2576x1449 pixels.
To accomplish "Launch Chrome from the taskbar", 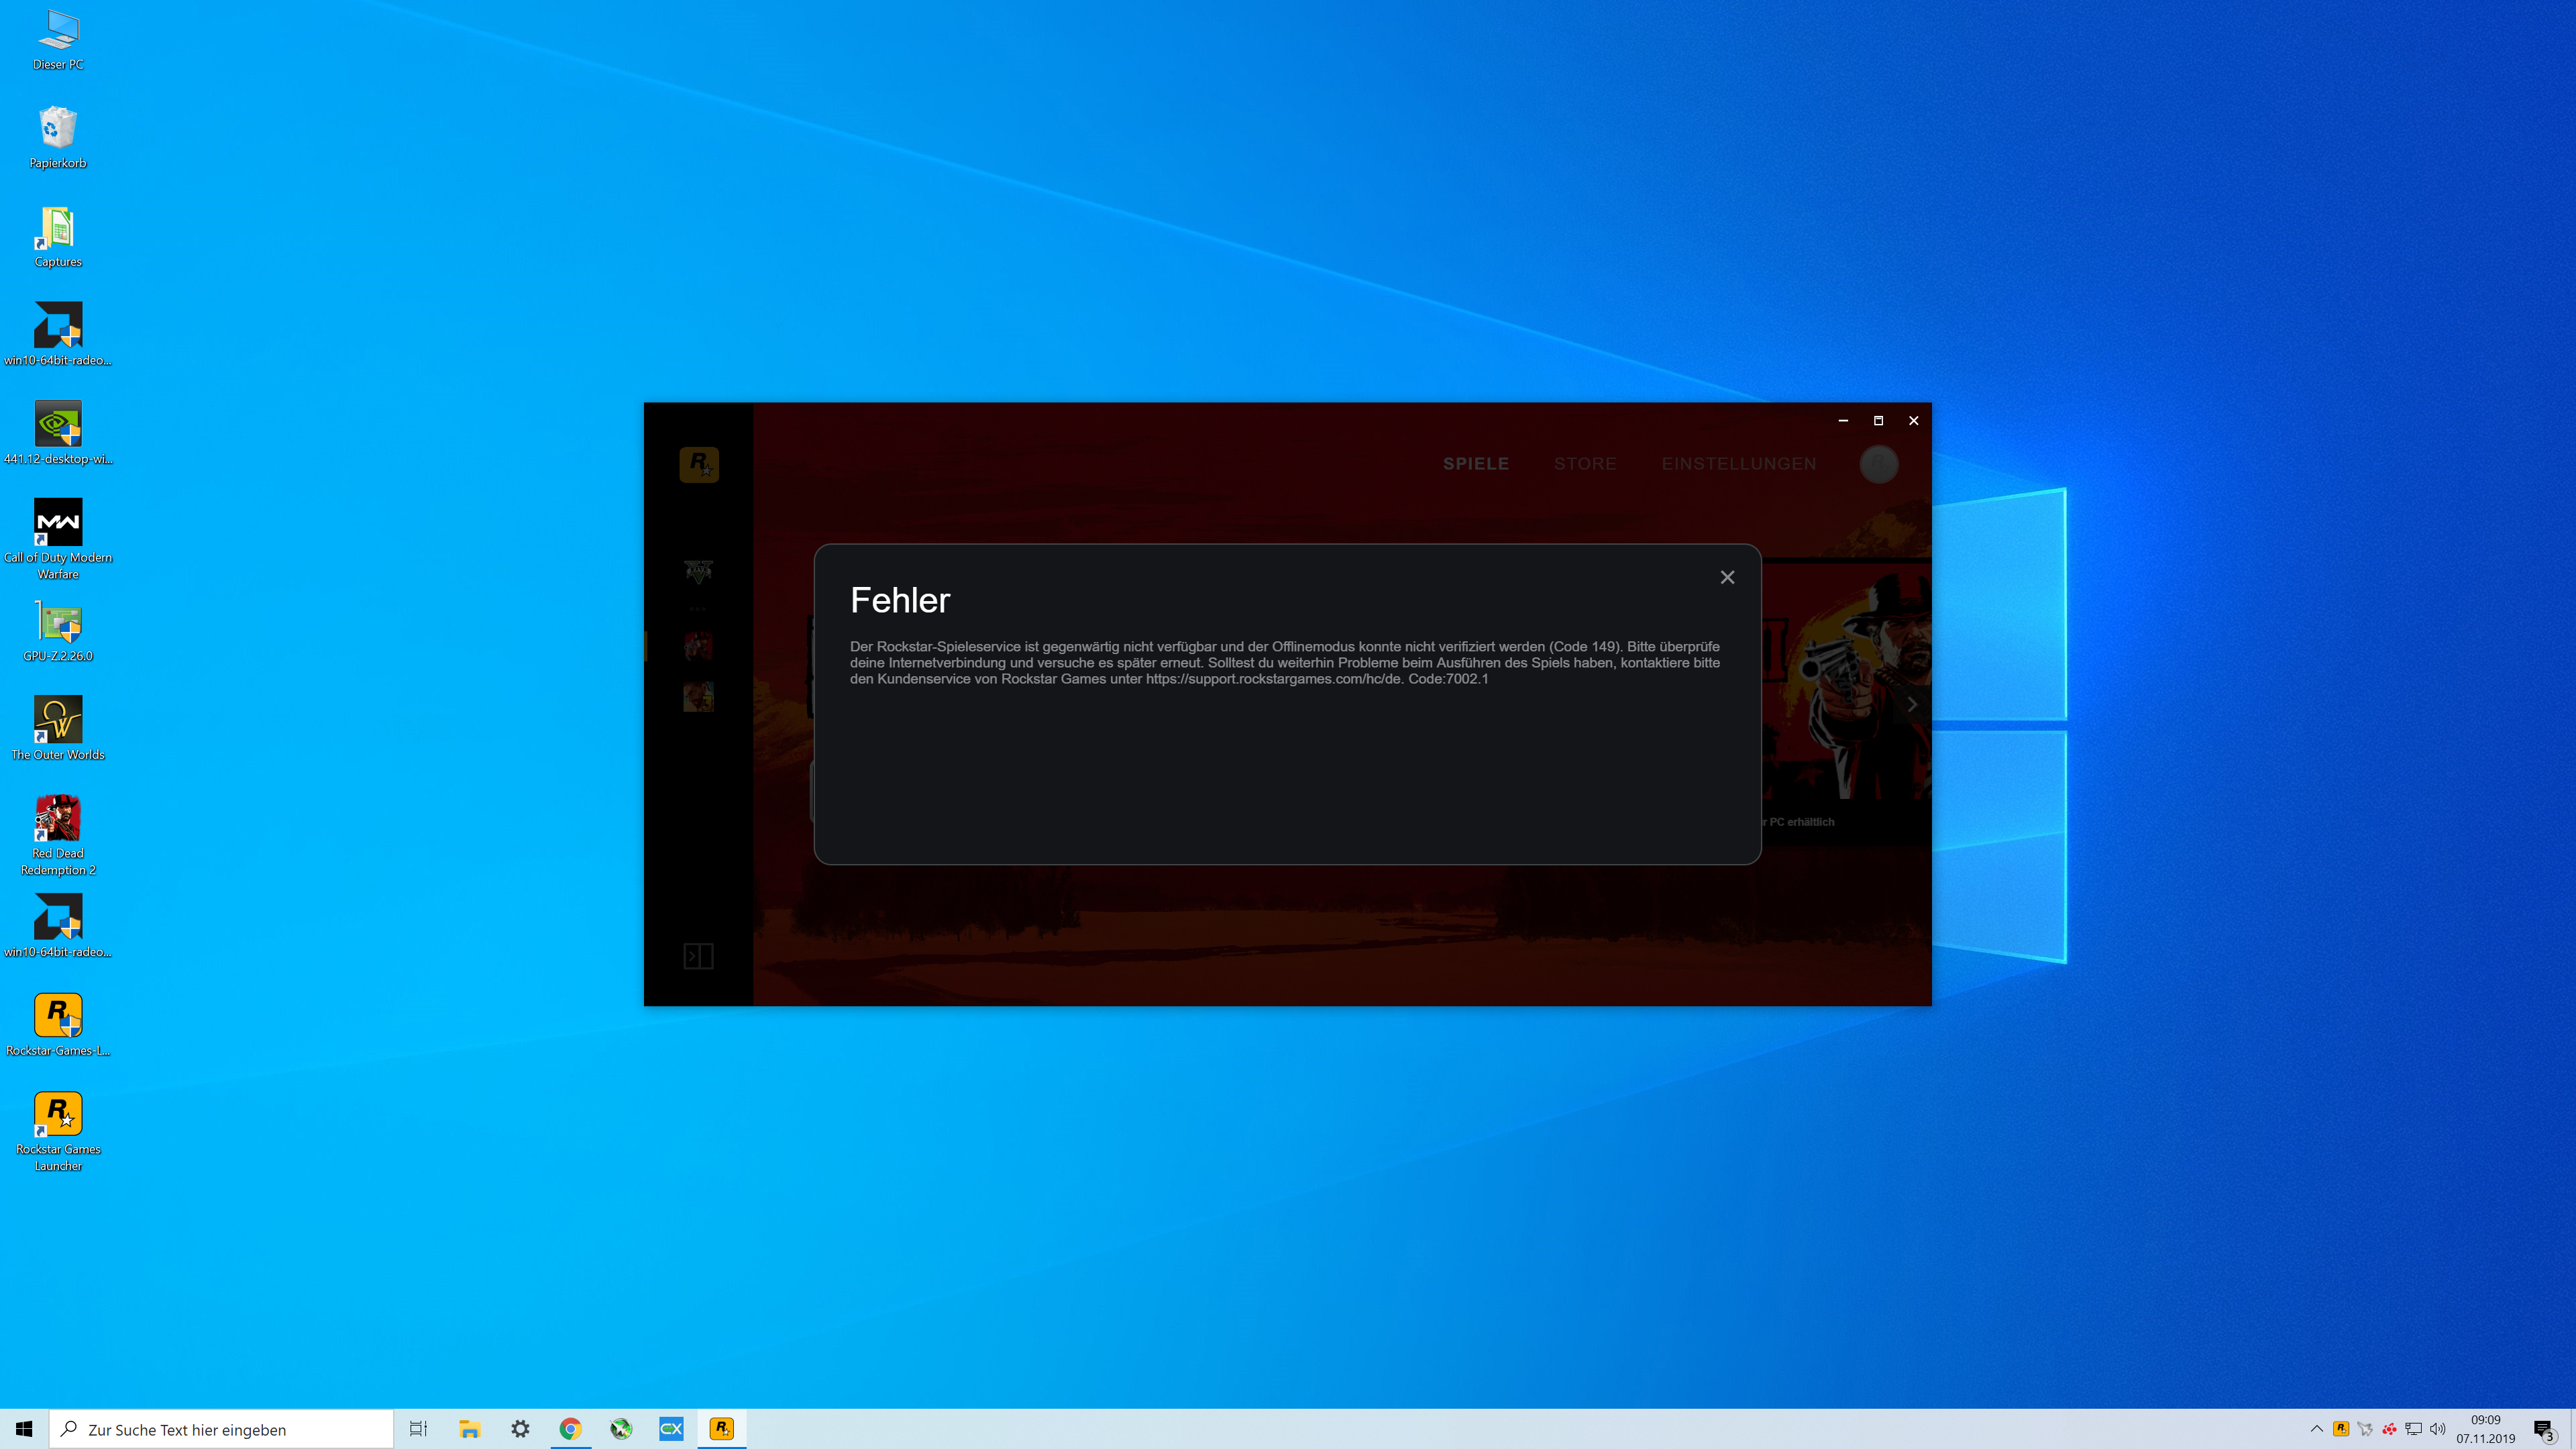I will [x=571, y=1428].
